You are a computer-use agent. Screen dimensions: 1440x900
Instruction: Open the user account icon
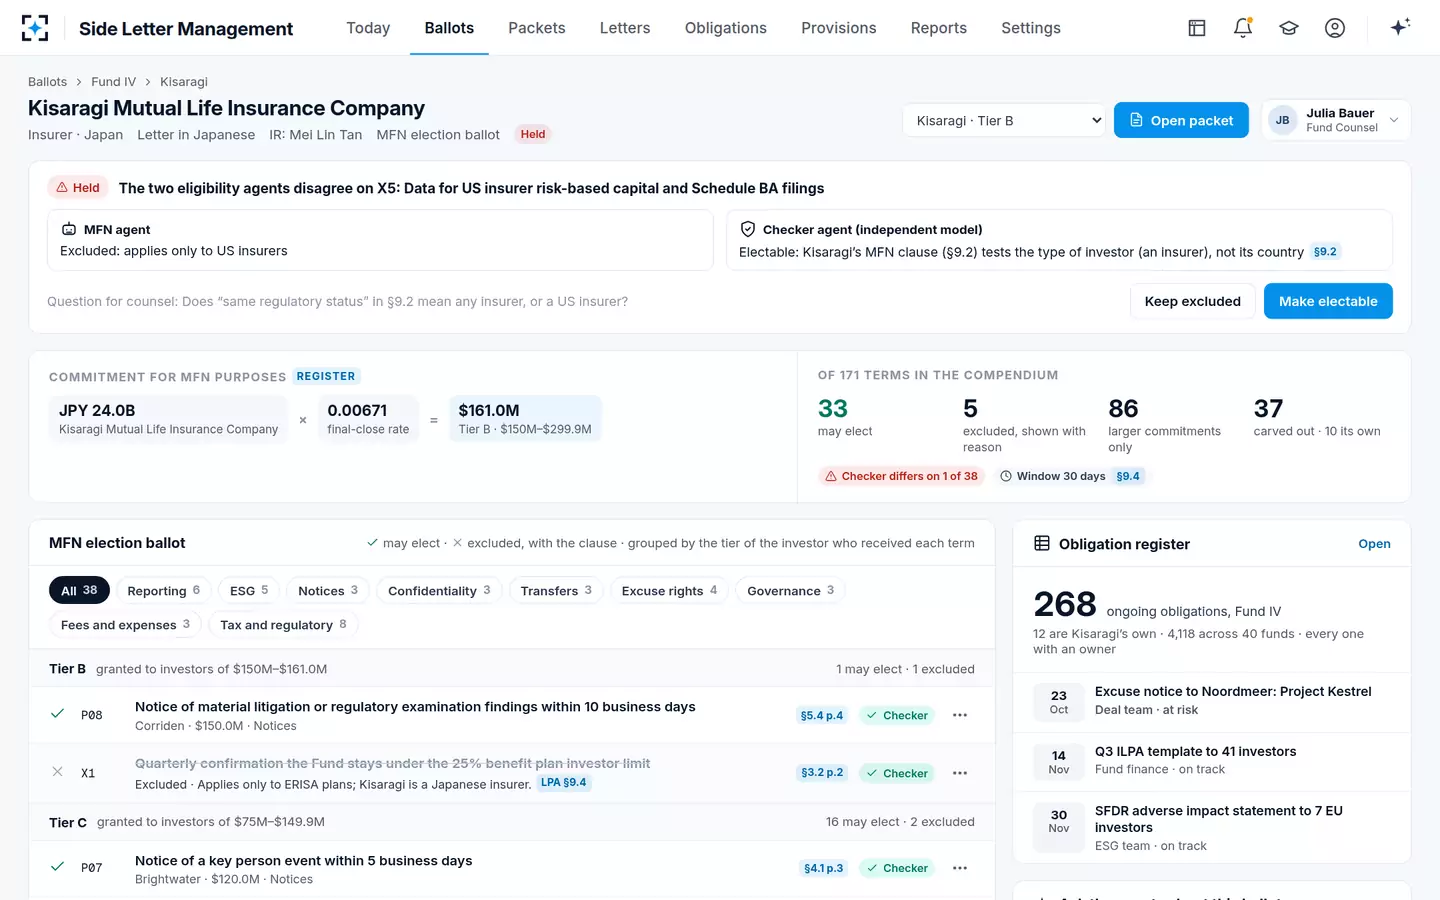pos(1335,28)
